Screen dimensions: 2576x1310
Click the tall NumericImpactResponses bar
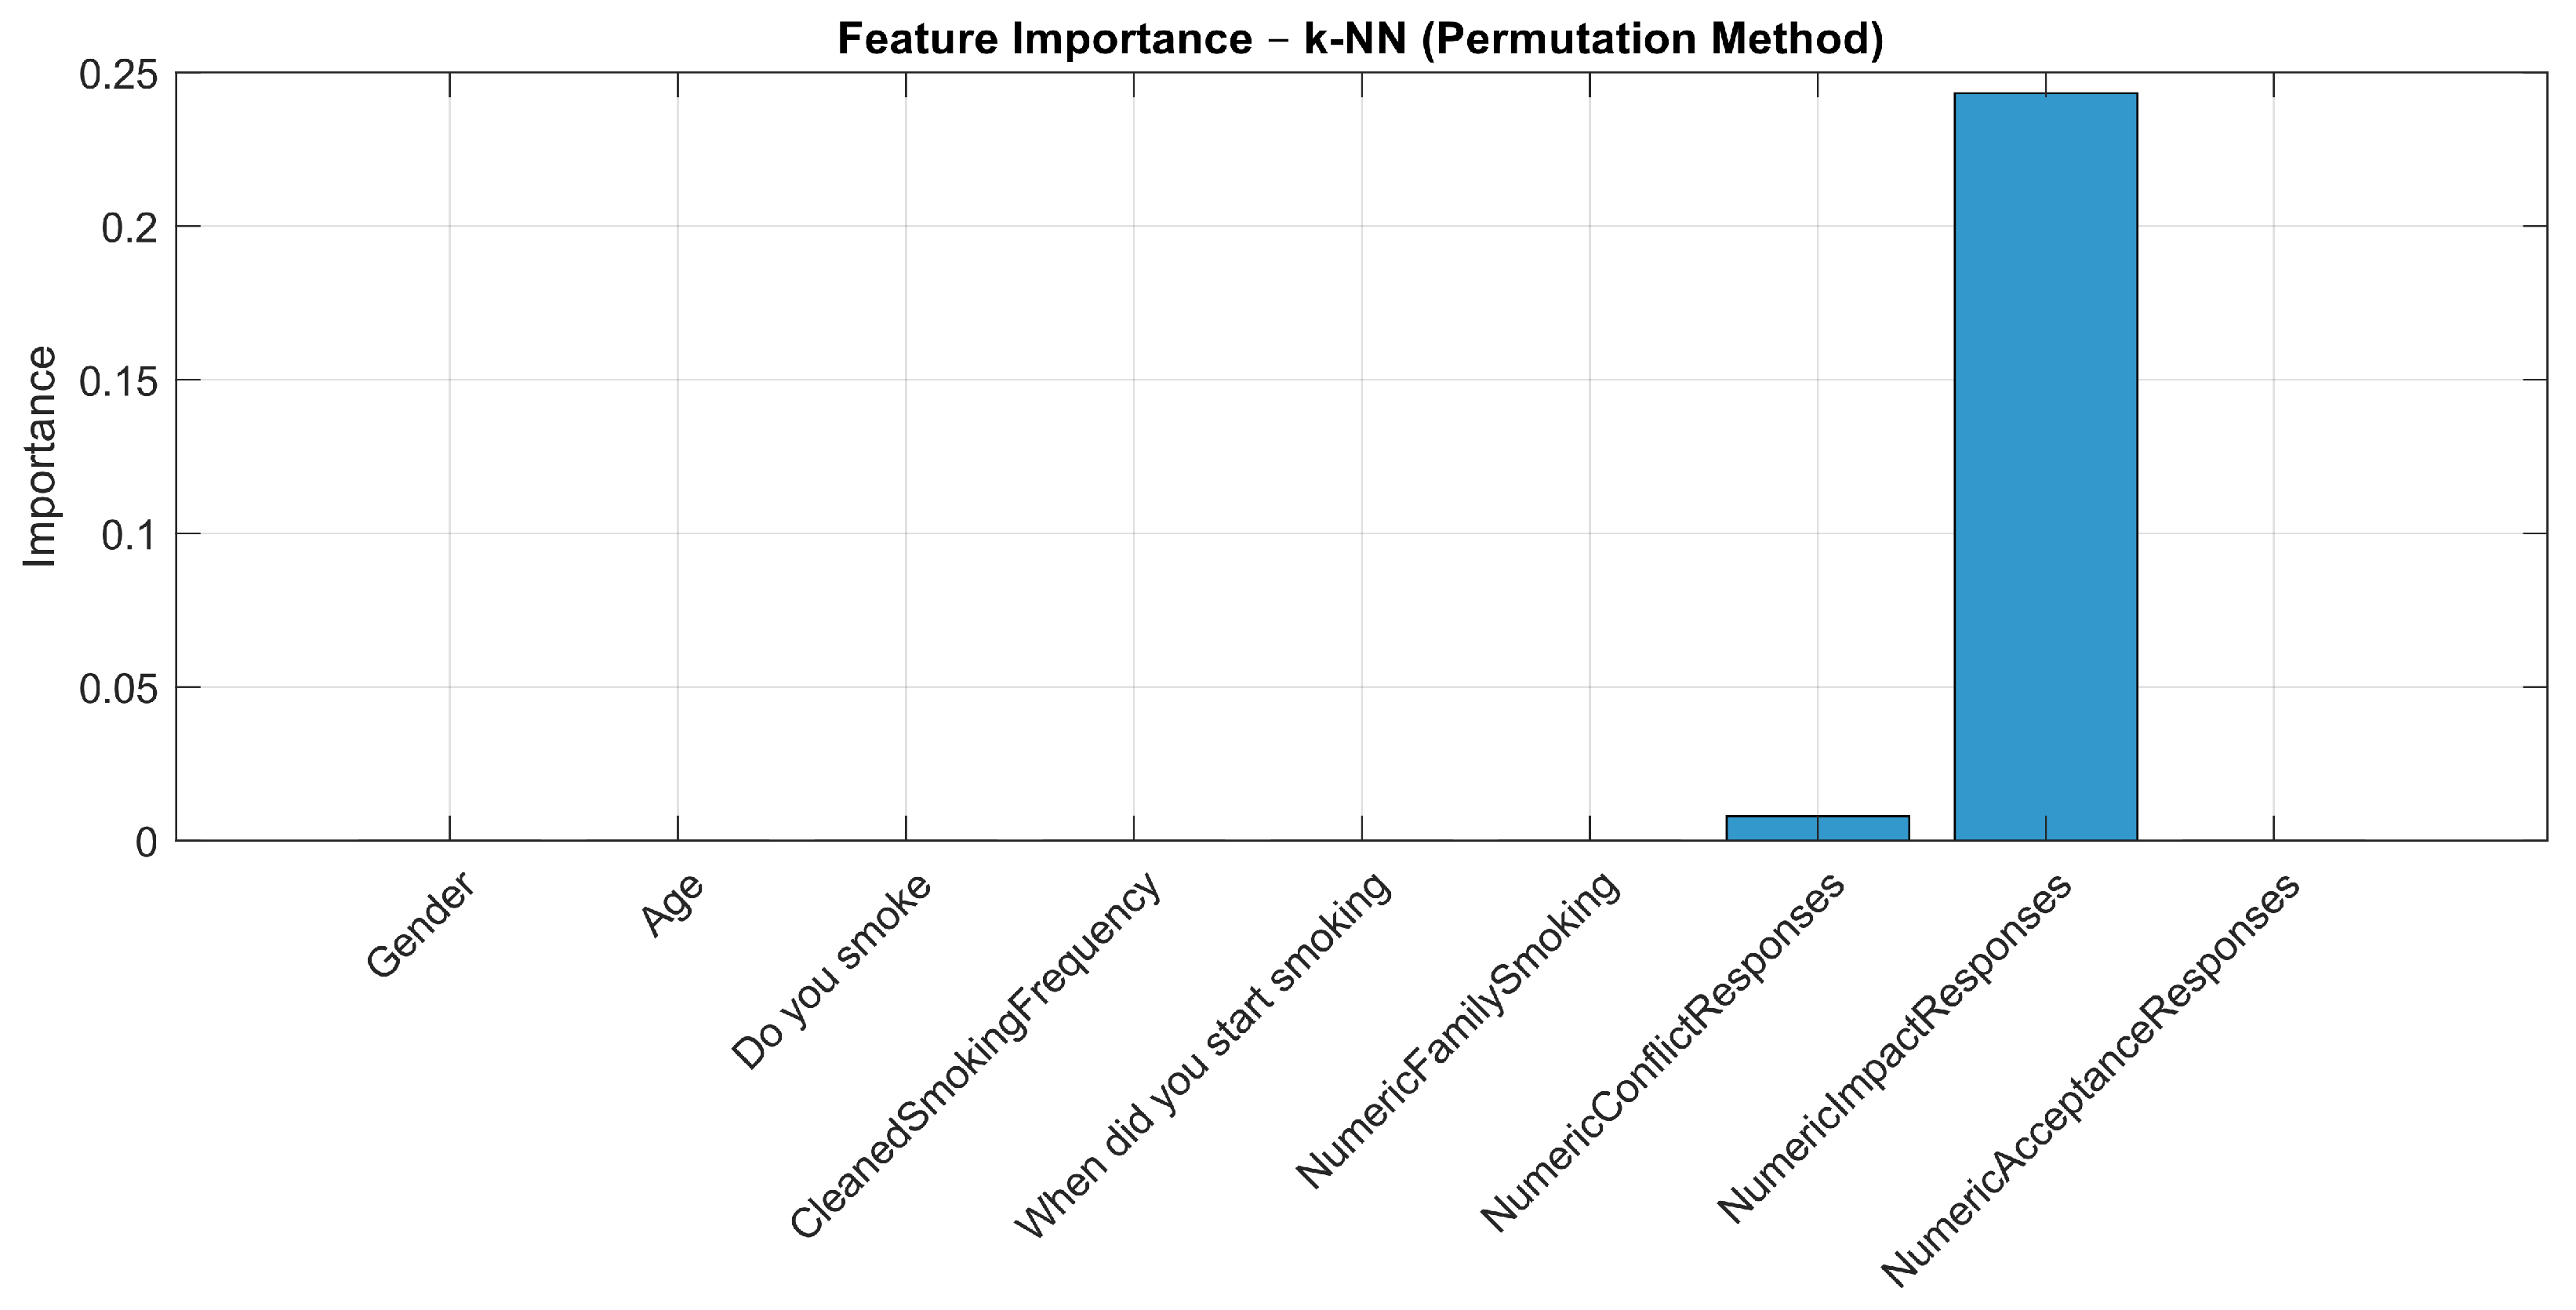click(2045, 466)
